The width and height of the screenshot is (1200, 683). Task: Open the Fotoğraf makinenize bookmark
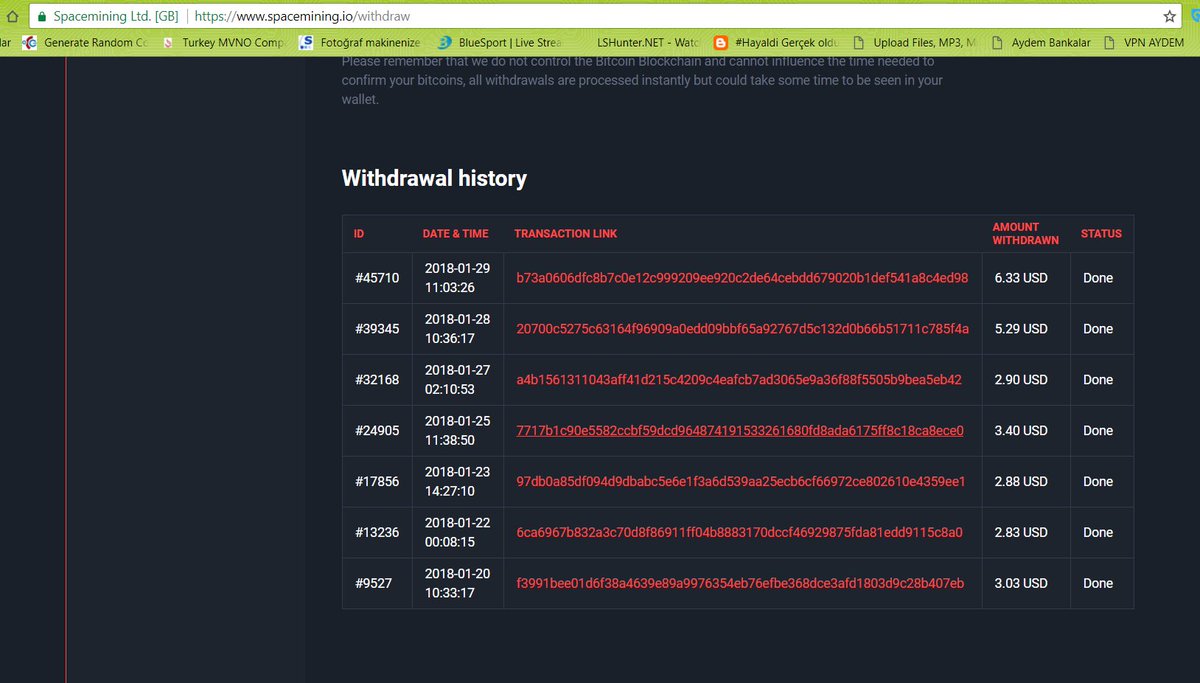pyautogui.click(x=360, y=43)
